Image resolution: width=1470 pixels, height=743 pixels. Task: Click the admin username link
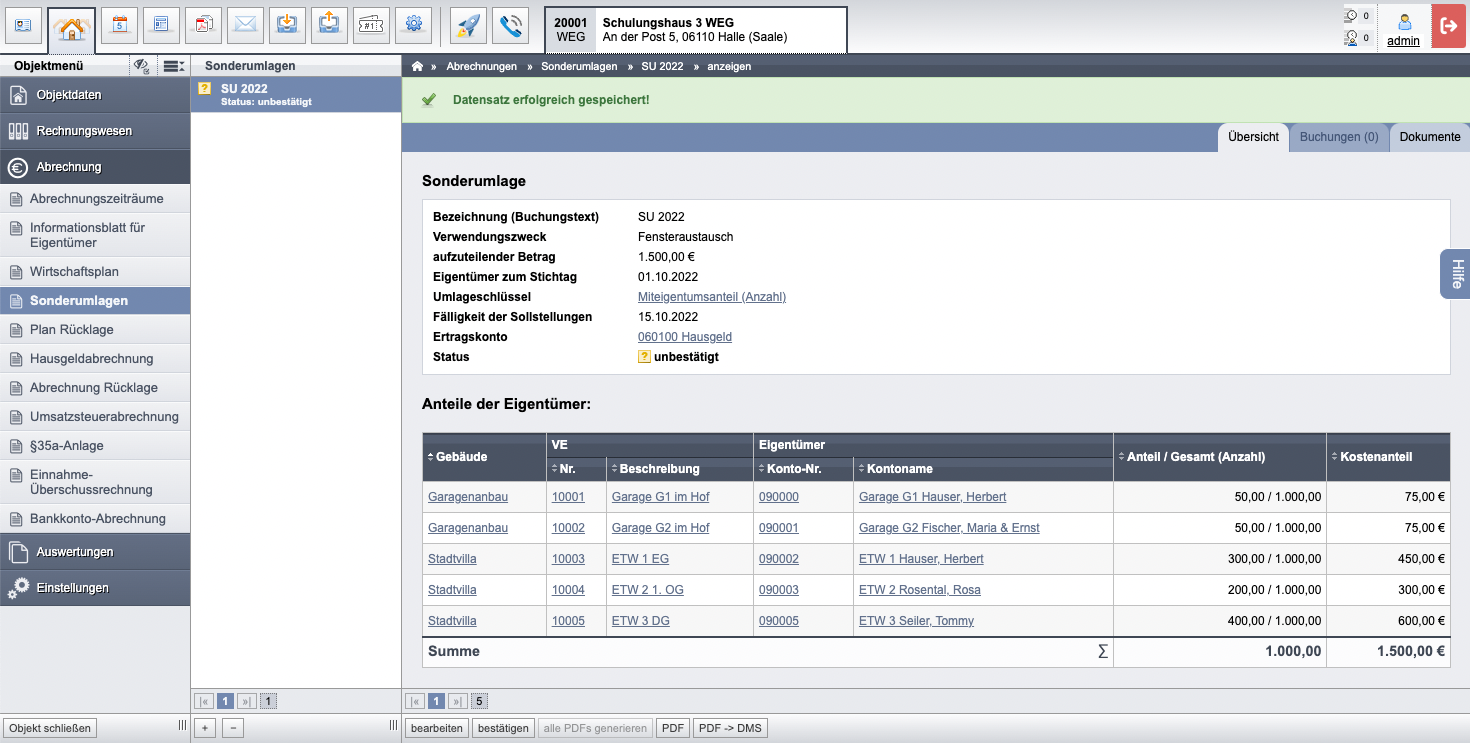pos(1404,41)
